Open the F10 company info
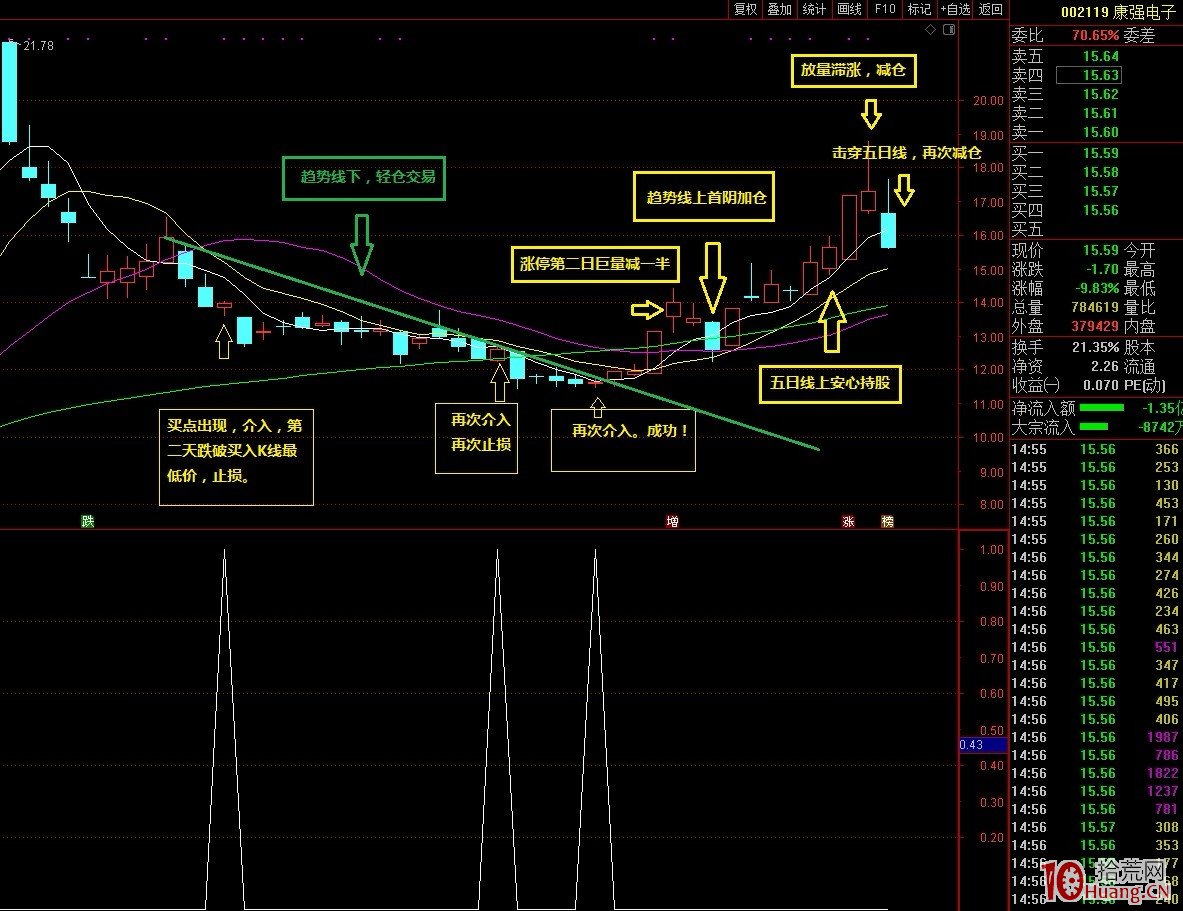The height and width of the screenshot is (911, 1183). [x=885, y=9]
